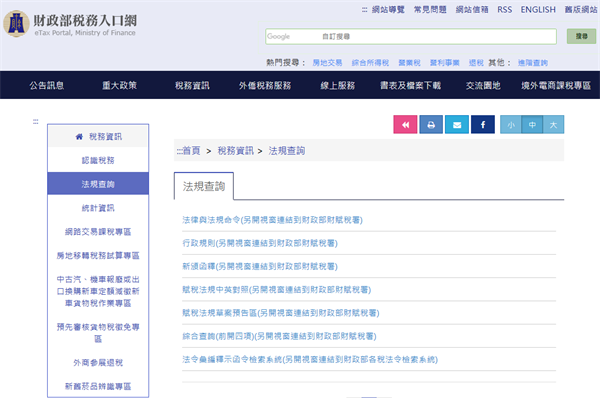Open 行政規則 link
600x398 pixels.
(x=260, y=243)
